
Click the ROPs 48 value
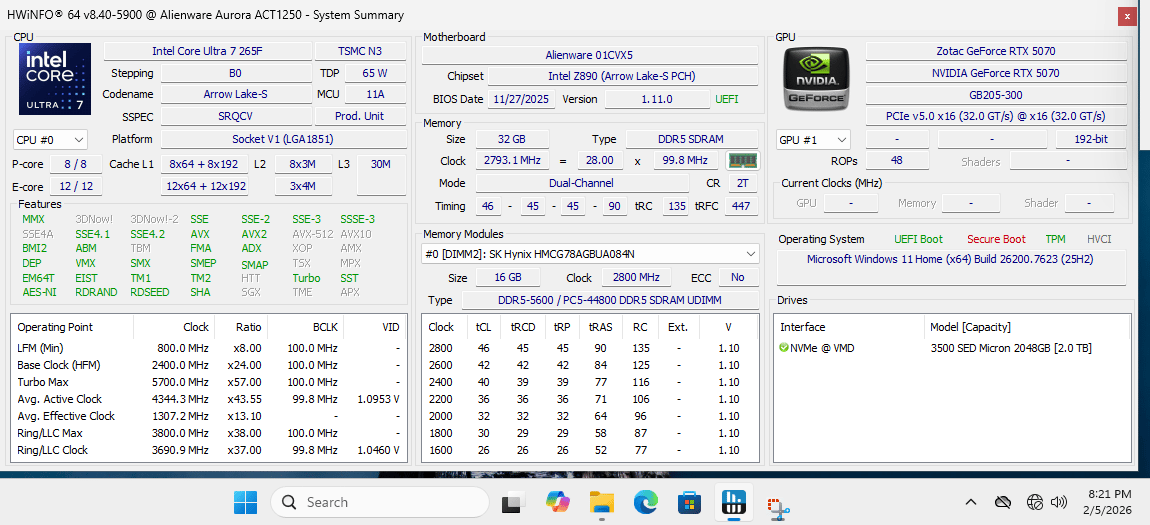click(x=897, y=161)
